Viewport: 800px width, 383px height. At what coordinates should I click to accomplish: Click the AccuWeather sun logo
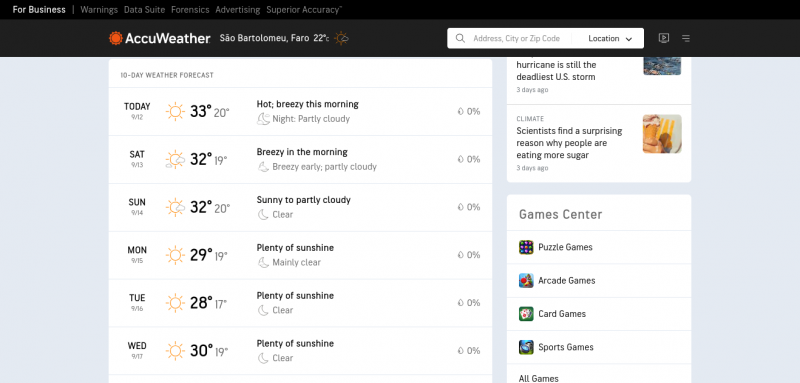116,38
